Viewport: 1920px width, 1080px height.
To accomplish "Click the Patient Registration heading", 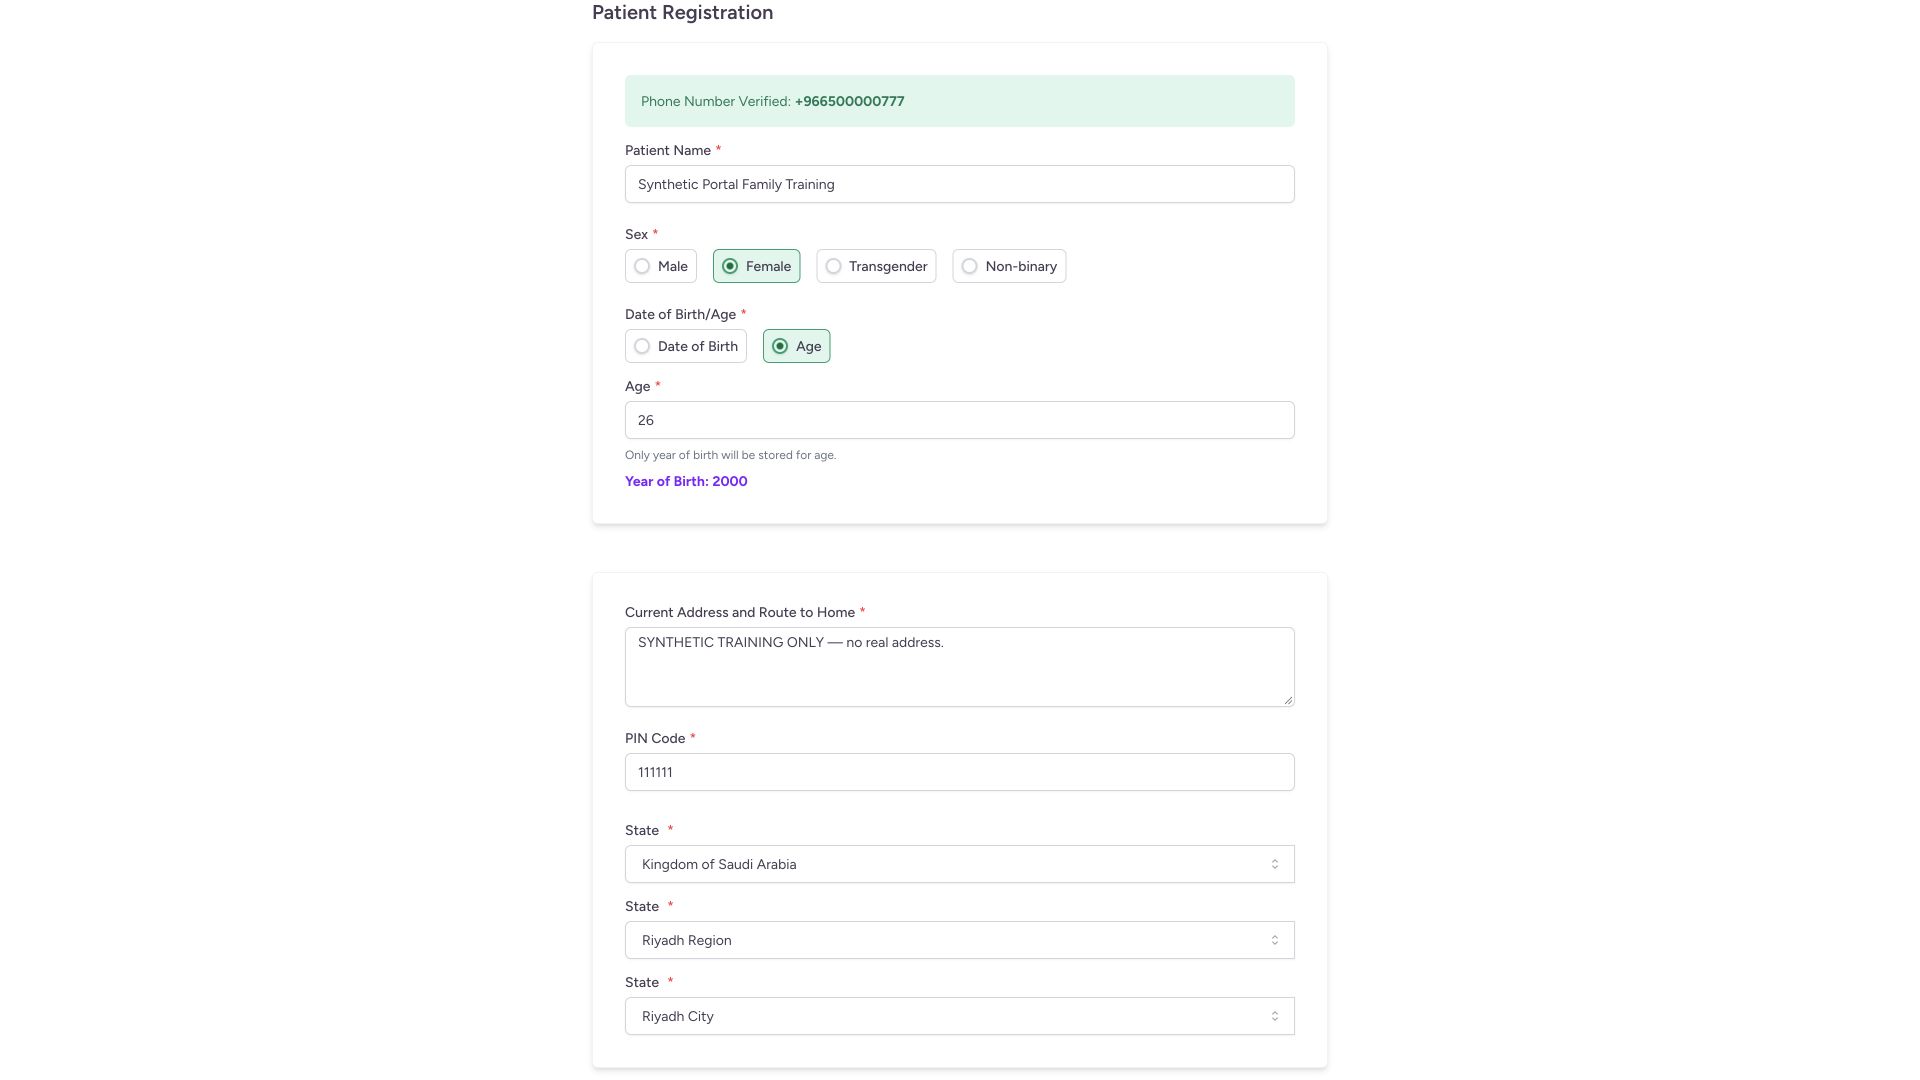I will point(682,13).
